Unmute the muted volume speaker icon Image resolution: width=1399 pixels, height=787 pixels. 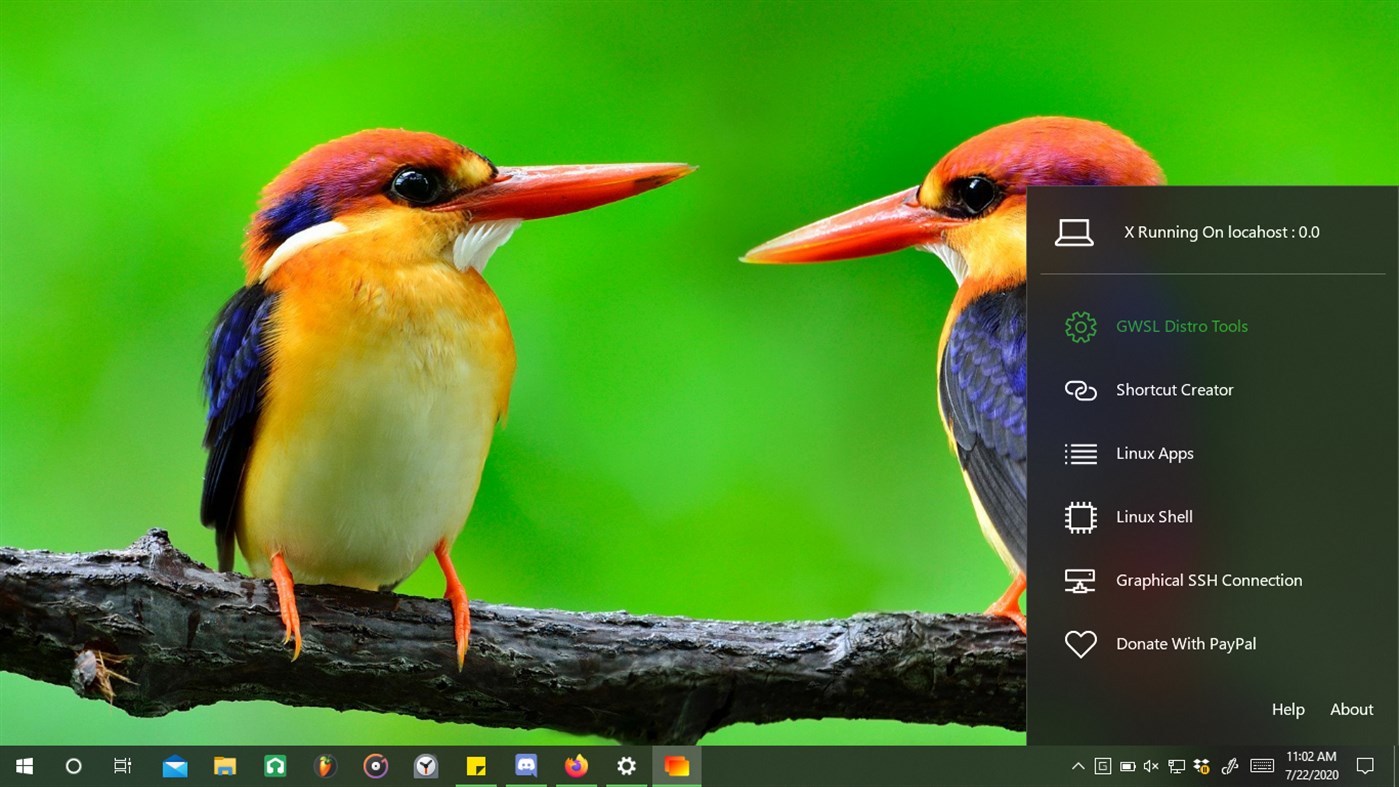coord(1151,766)
